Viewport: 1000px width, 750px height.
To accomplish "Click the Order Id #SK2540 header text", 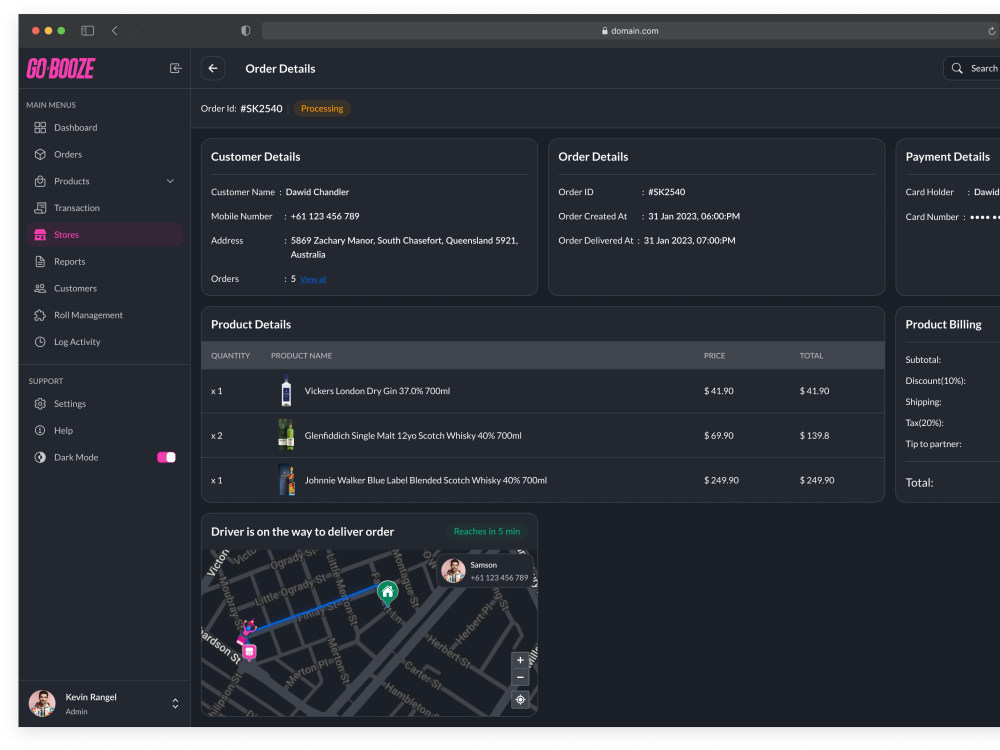I will (x=242, y=108).
